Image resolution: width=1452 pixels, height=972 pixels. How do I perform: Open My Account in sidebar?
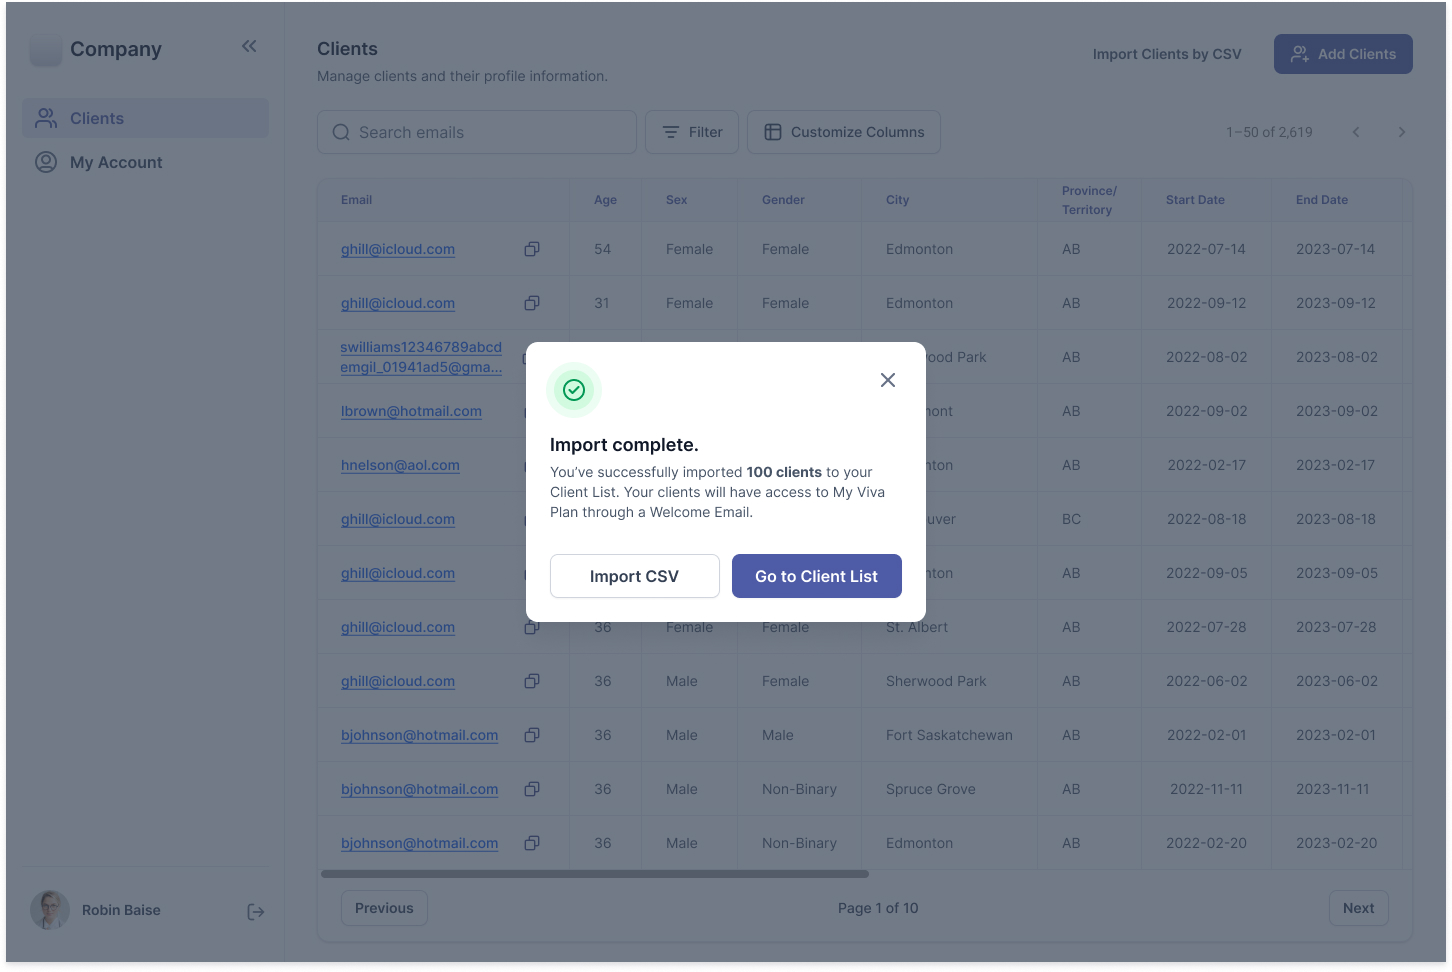coord(116,162)
